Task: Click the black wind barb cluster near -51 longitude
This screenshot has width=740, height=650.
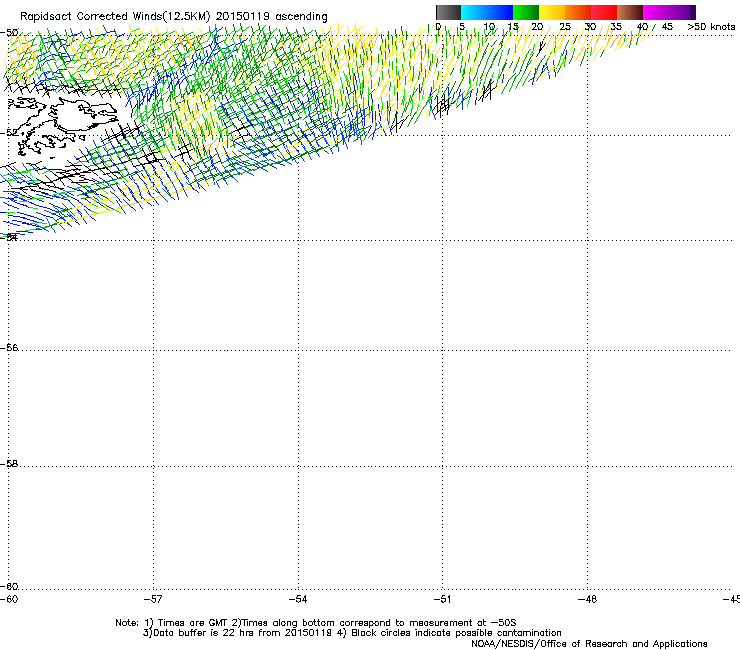Action: click(442, 105)
